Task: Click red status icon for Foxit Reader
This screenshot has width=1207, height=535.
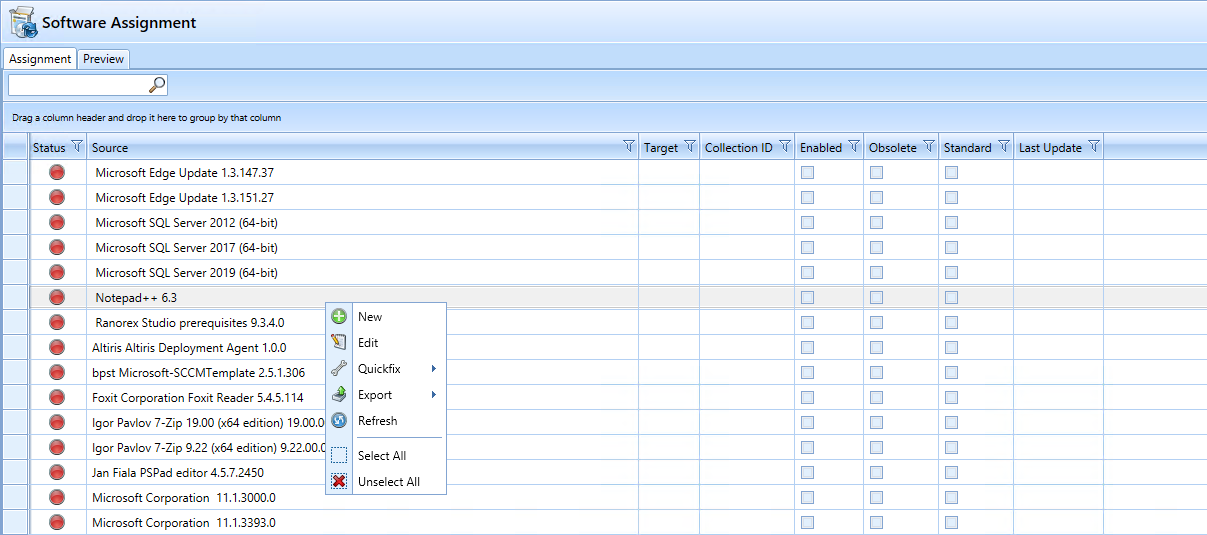Action: [57, 397]
